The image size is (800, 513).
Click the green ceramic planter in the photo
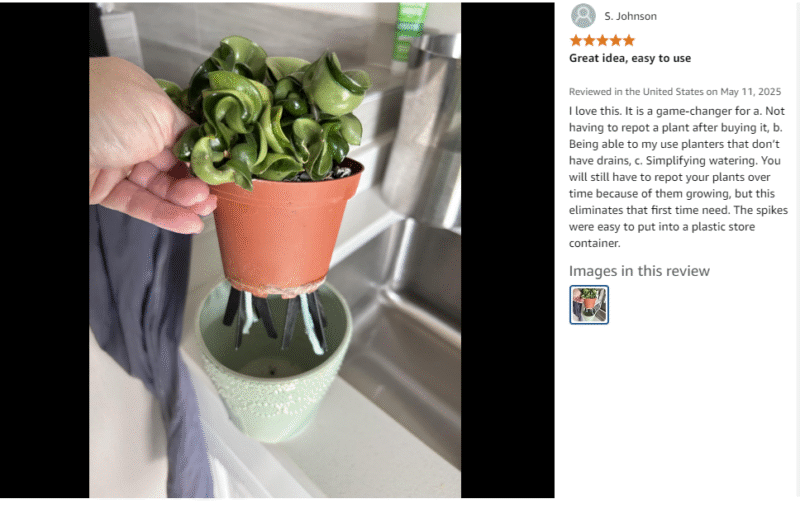(x=273, y=370)
